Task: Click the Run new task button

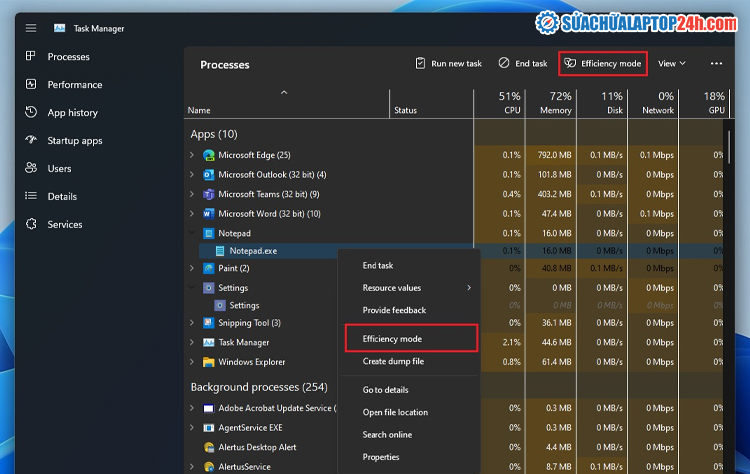Action: click(448, 63)
